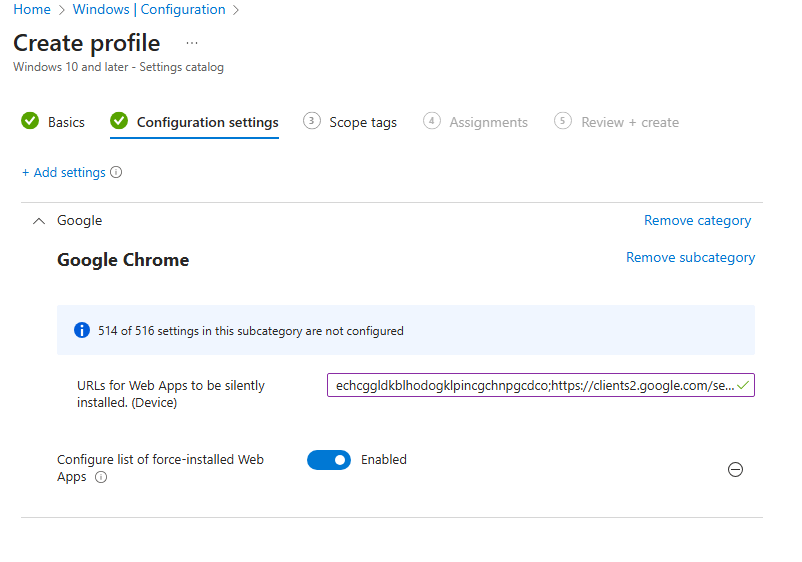Viewport: 802px width, 562px height.
Task: Open the ellipsis menu beside Create profile
Action: click(x=192, y=43)
